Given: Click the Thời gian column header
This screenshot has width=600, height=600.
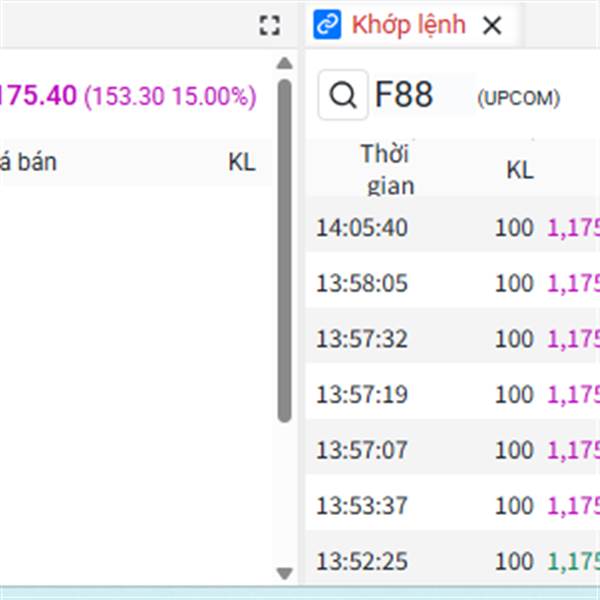Looking at the screenshot, I should pos(387,170).
